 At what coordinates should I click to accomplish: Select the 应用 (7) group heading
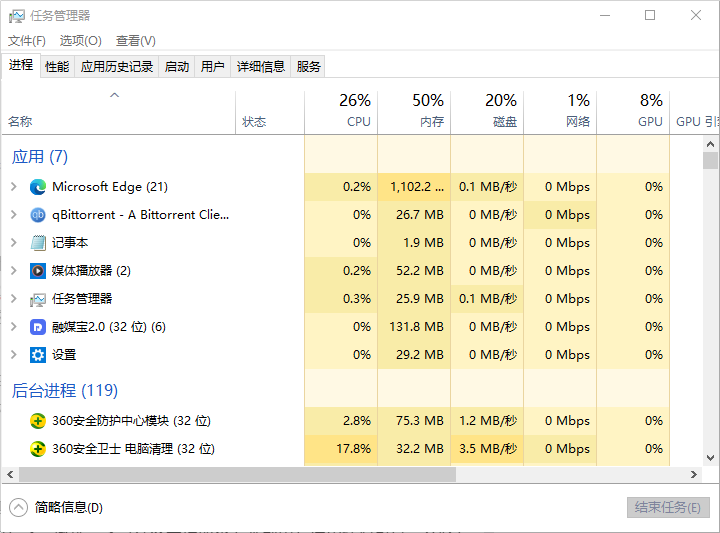coord(39,157)
